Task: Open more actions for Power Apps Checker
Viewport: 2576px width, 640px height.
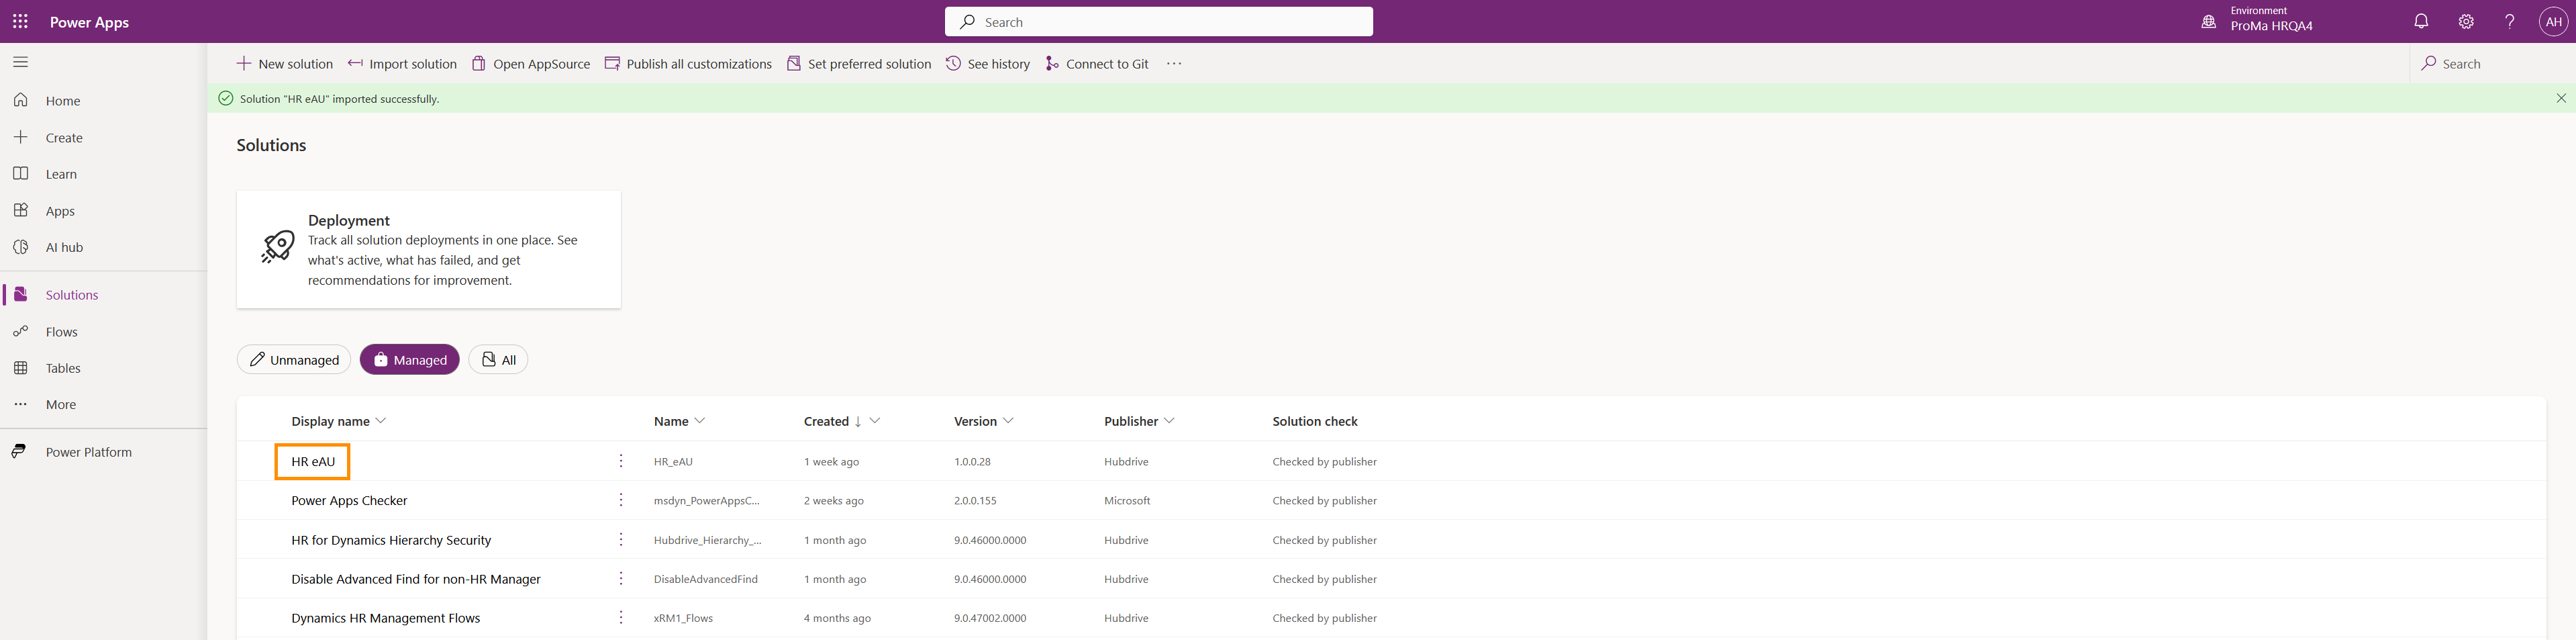Action: (x=621, y=500)
